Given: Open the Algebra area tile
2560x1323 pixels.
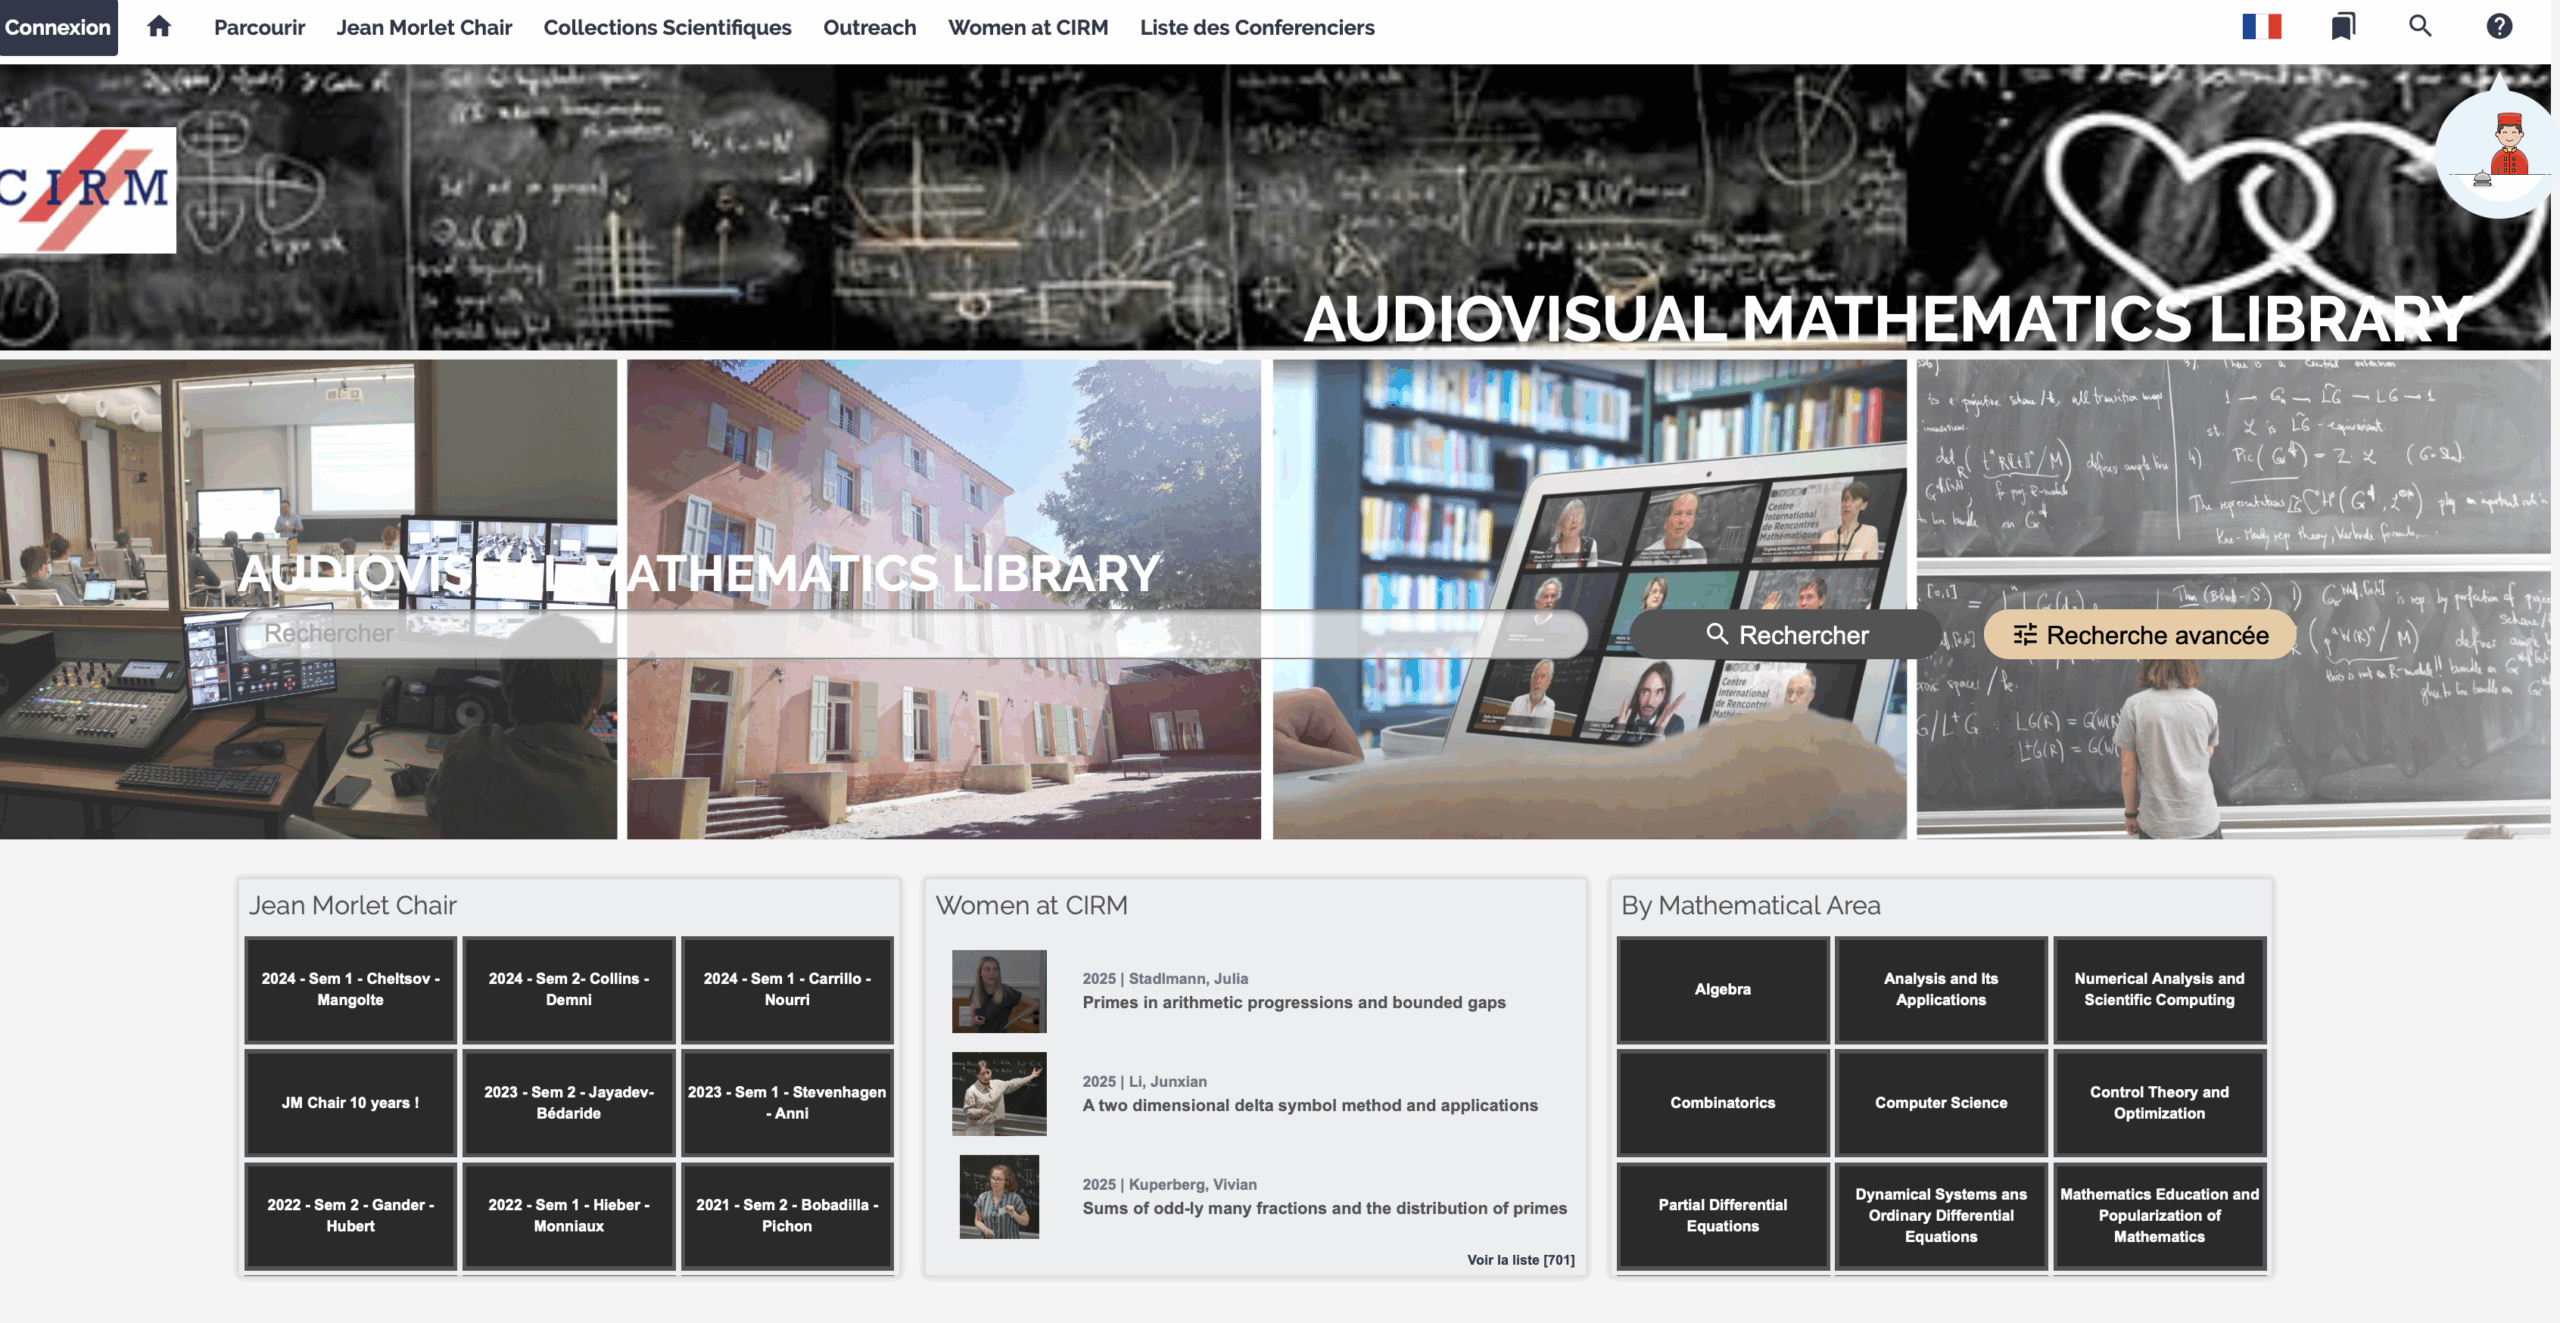Looking at the screenshot, I should (1723, 989).
